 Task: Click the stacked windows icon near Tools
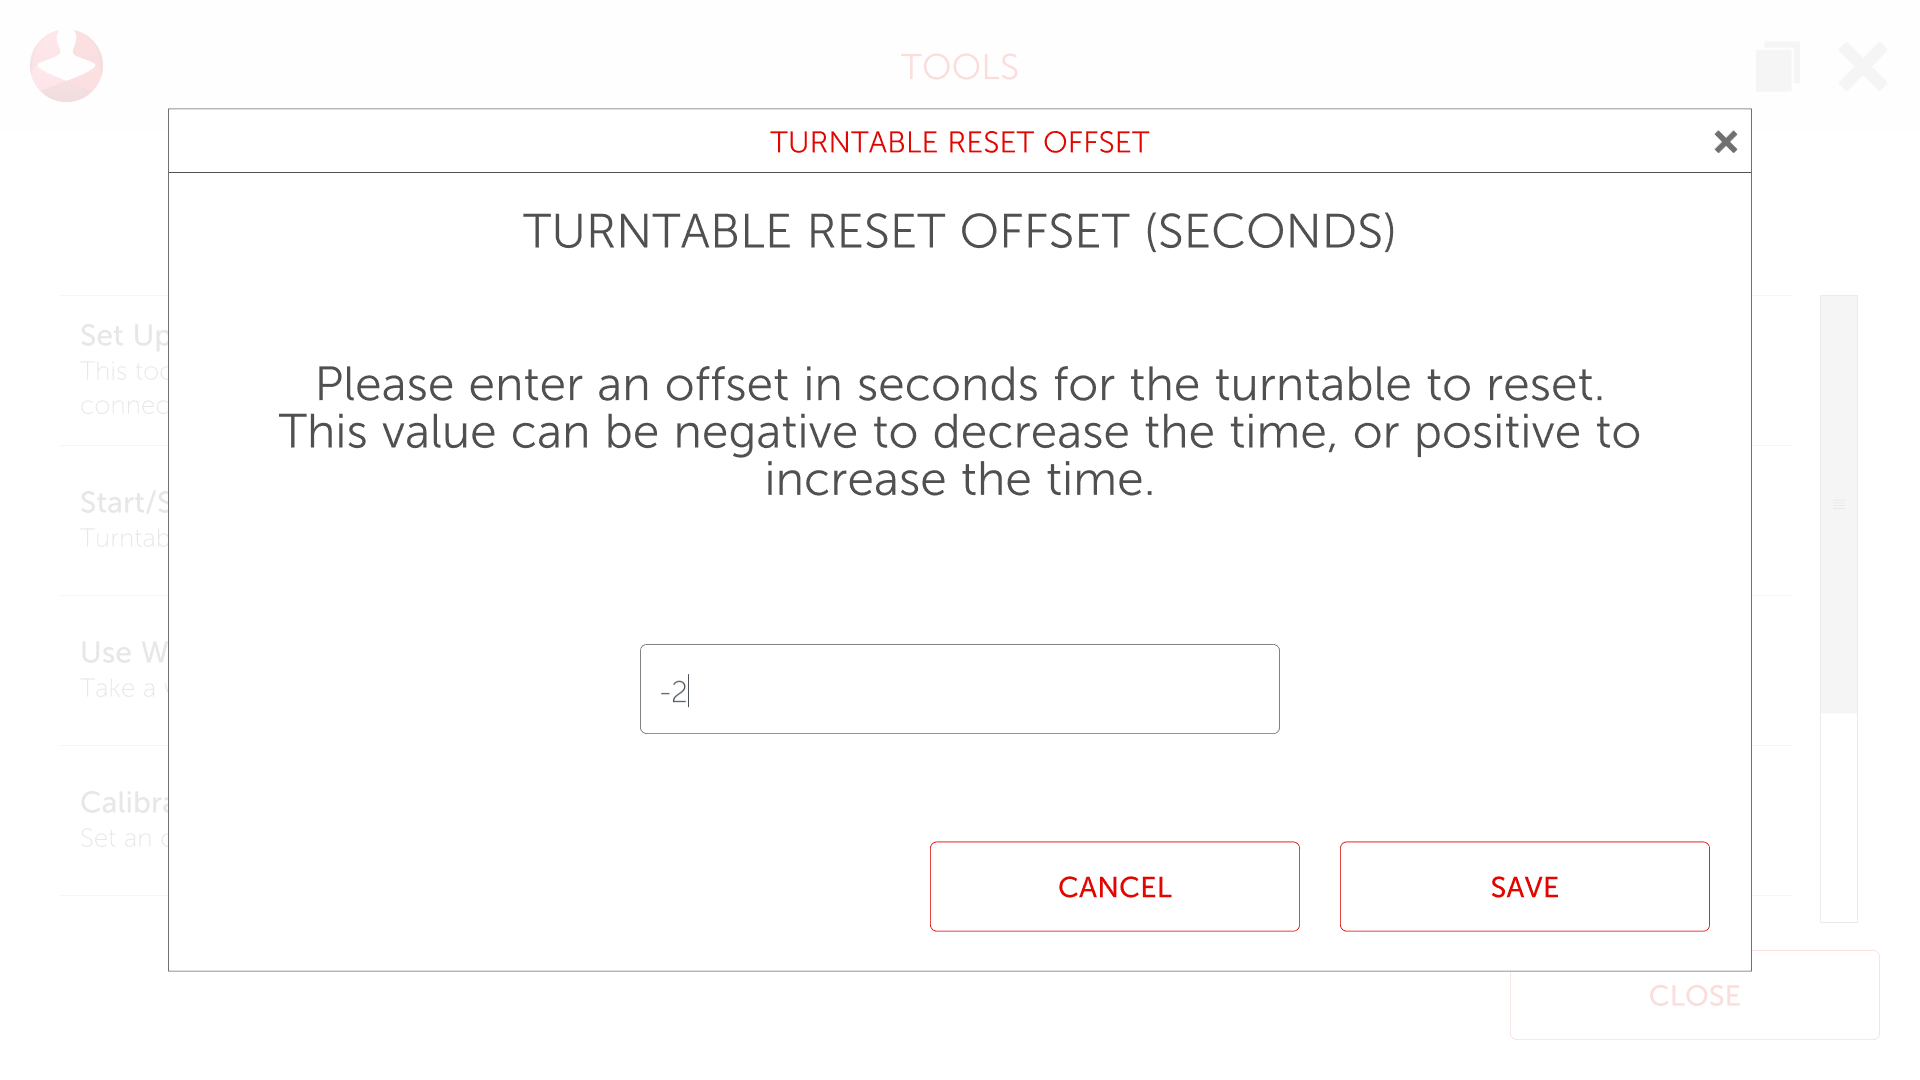pyautogui.click(x=1777, y=66)
